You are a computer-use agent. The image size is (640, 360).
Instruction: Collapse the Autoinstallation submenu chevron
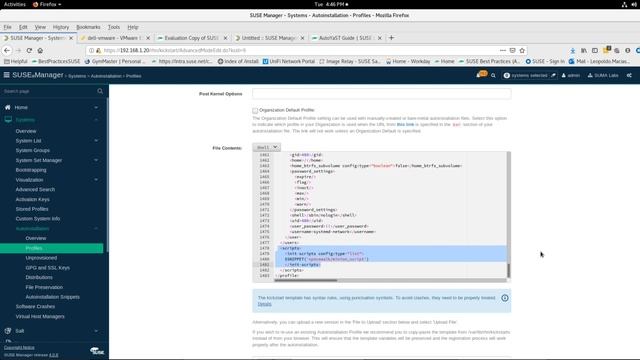click(x=96, y=229)
